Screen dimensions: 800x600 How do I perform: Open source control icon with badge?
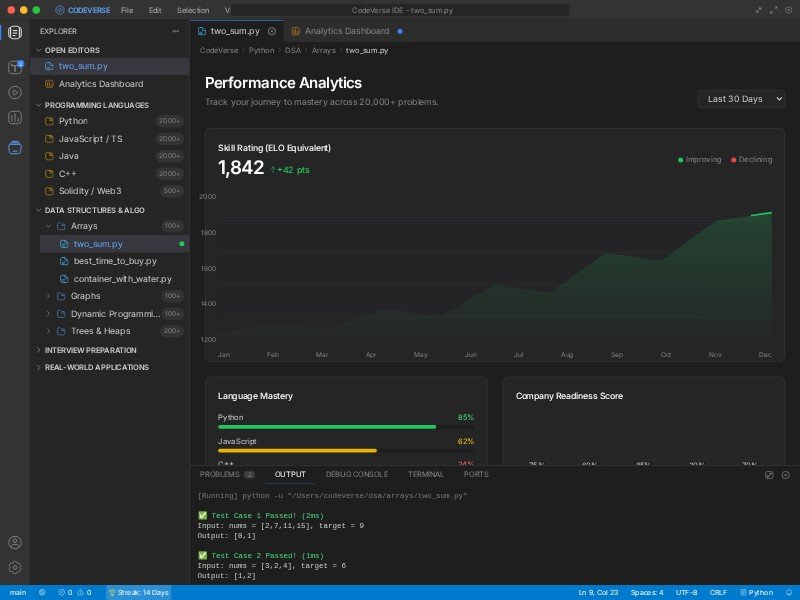pyautogui.click(x=15, y=67)
